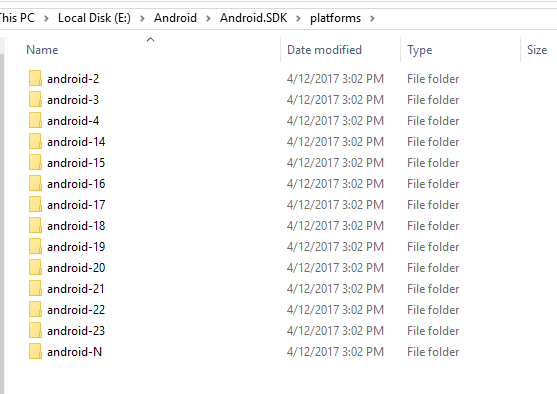The image size is (557, 394).
Task: Expand chevron after Android.SDK breadcrumb
Action: (298, 18)
